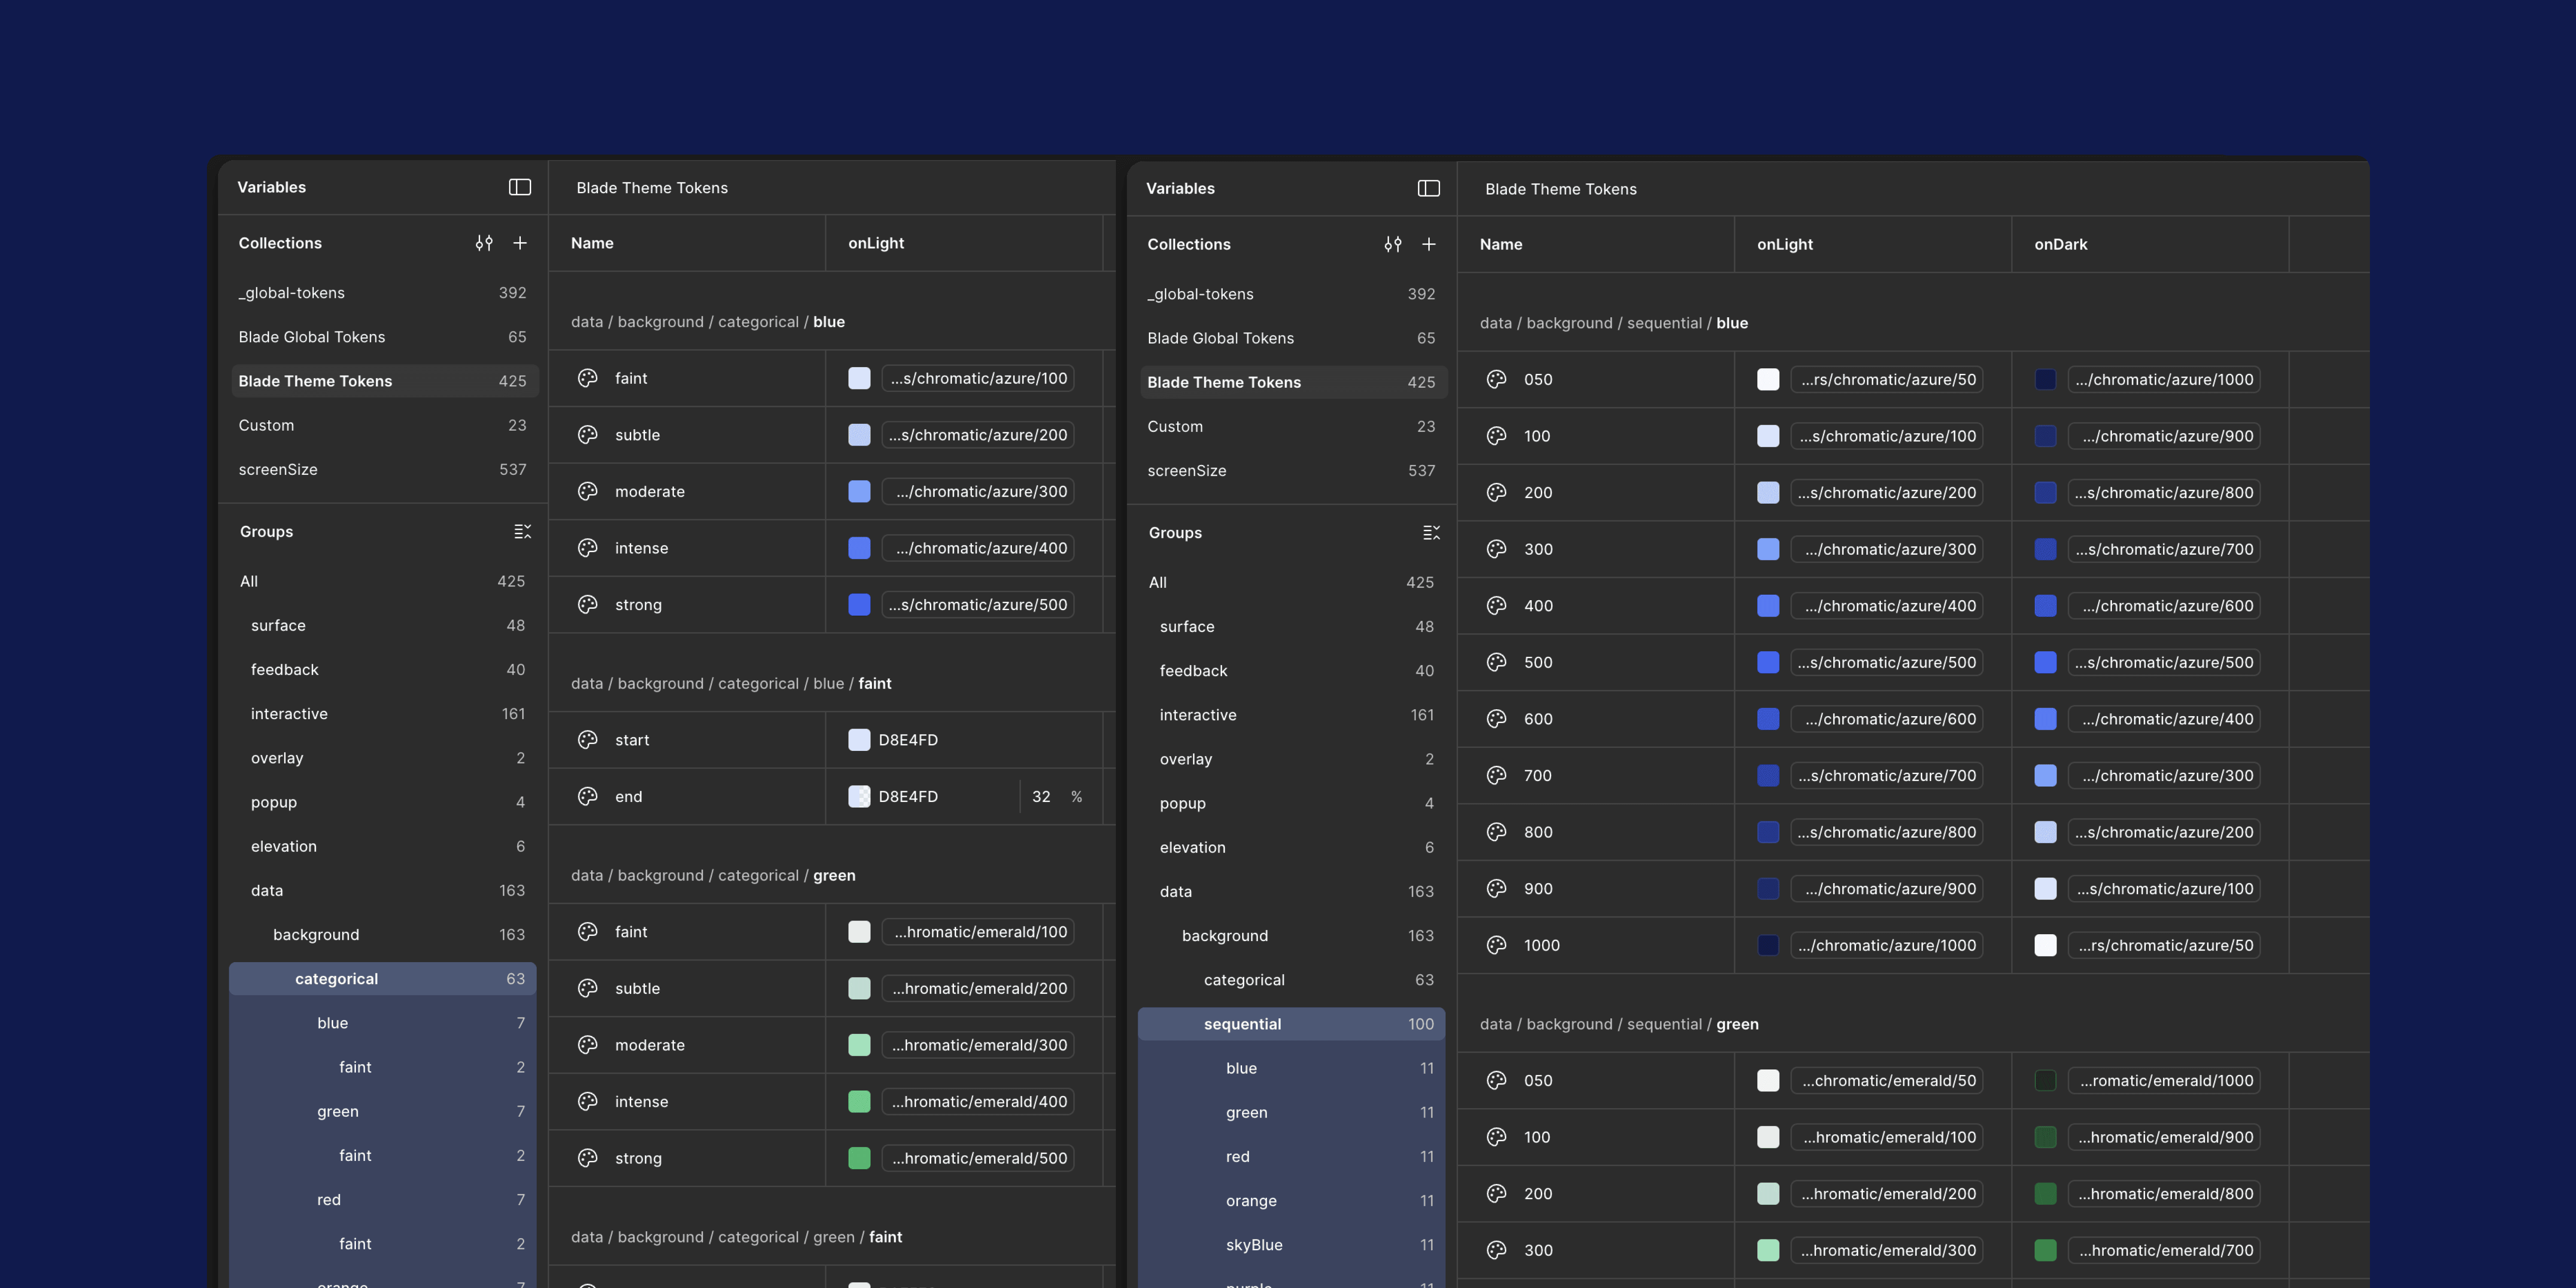Select Blade Global Tokens collection in left panel

coord(312,337)
